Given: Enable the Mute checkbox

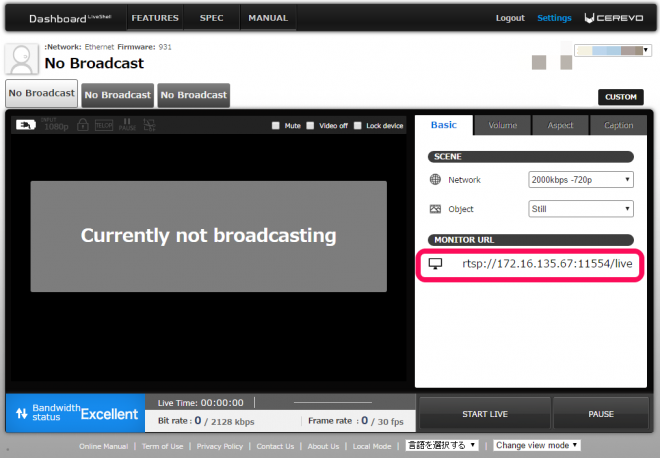Looking at the screenshot, I should (x=276, y=126).
